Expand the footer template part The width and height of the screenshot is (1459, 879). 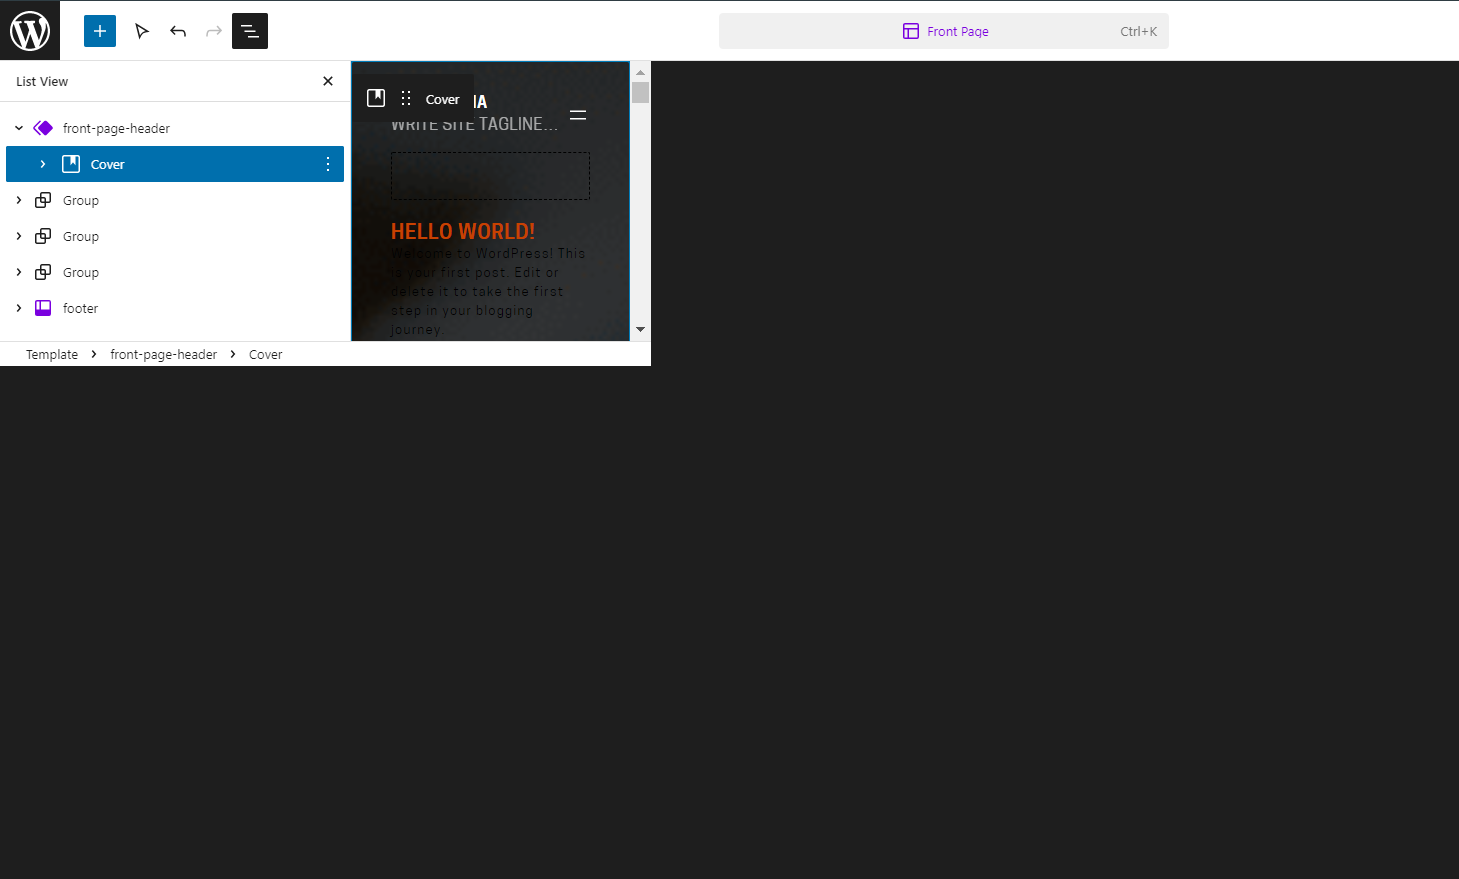[x=18, y=308]
